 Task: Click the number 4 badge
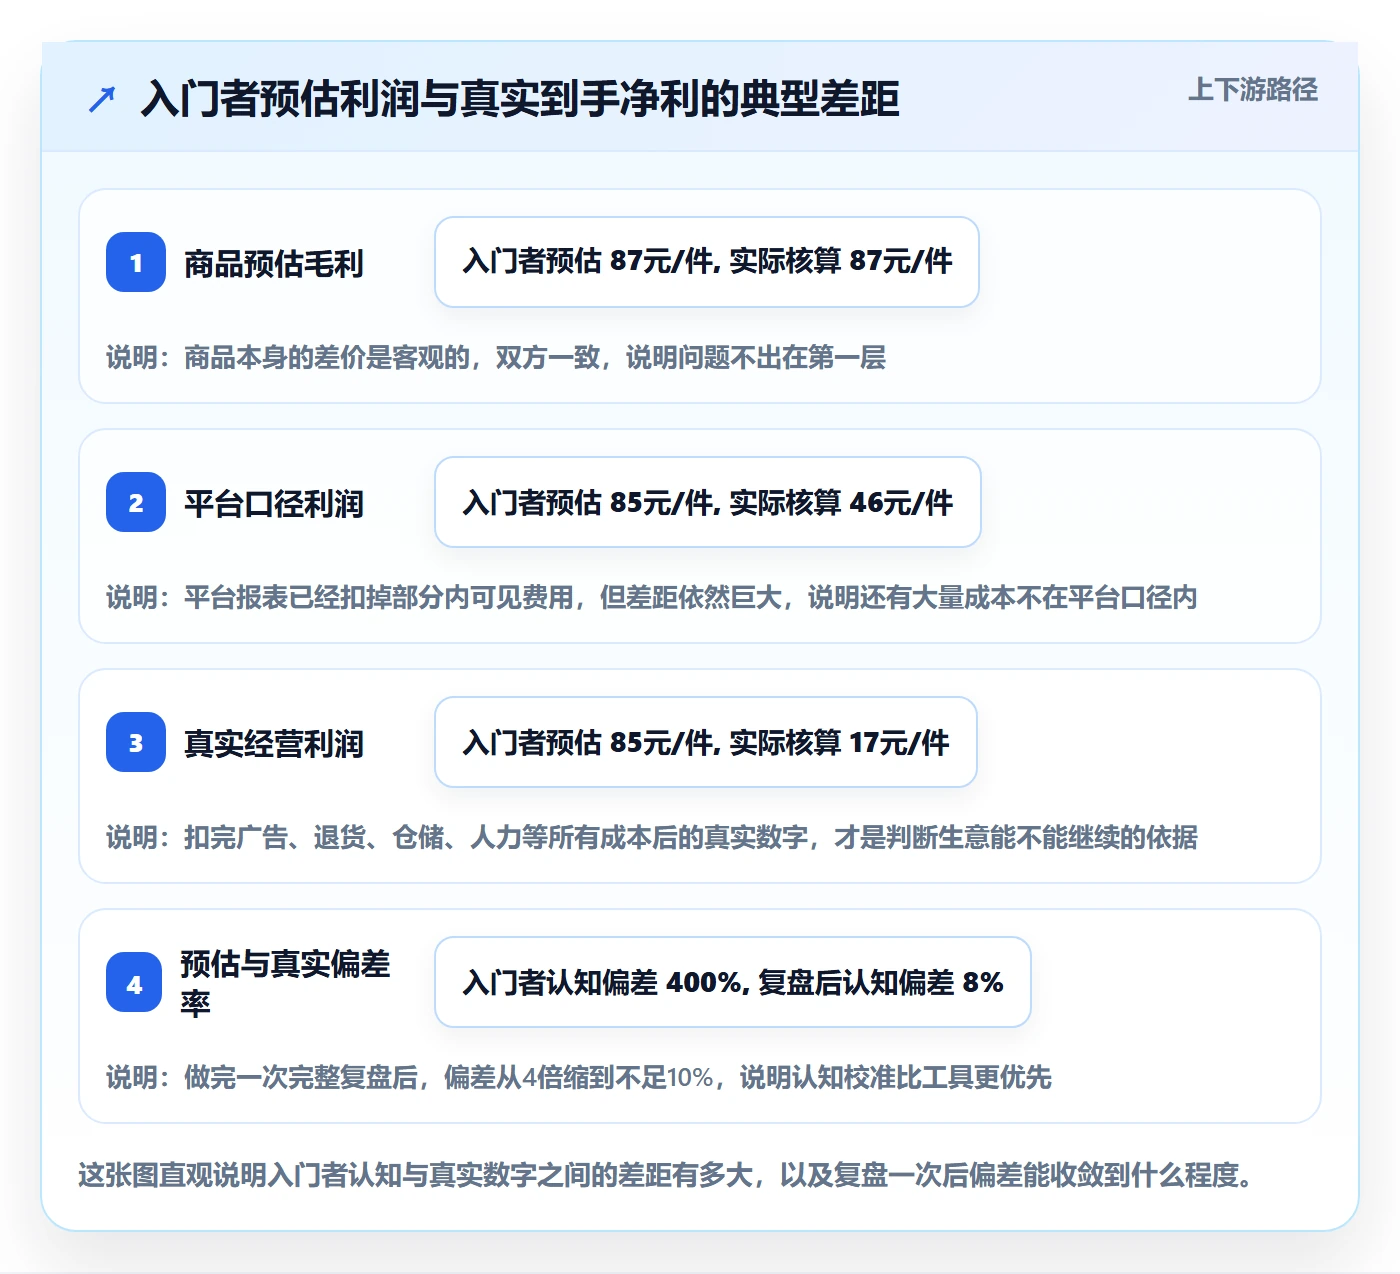click(x=134, y=982)
